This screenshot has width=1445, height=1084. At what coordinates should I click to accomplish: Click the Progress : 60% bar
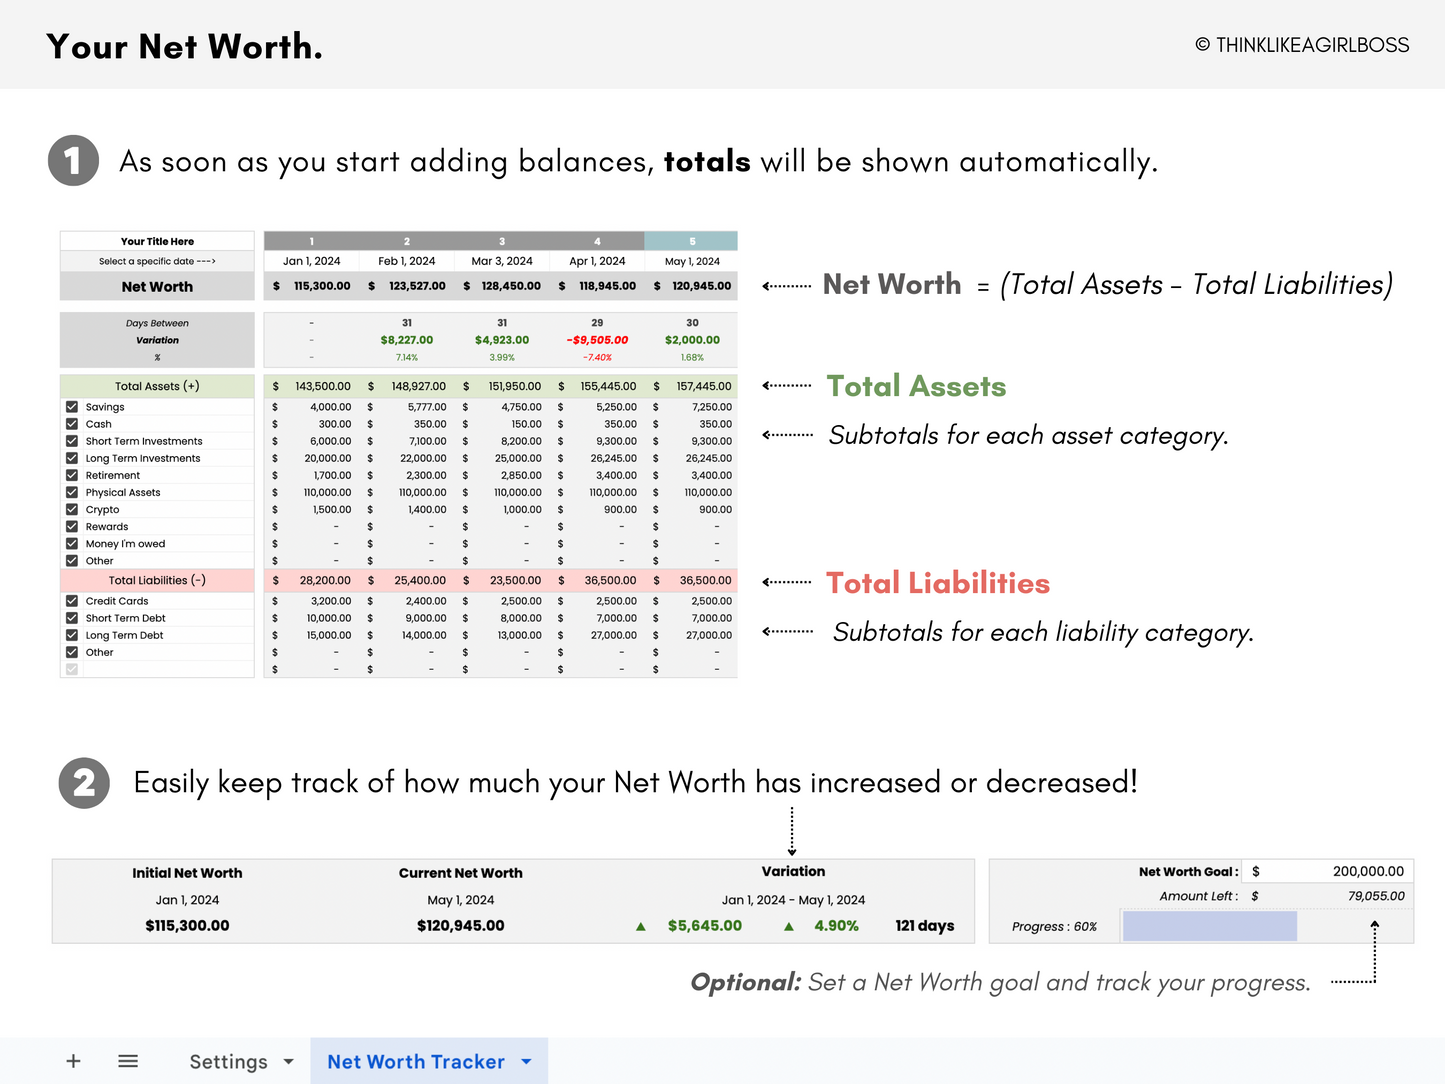click(1209, 926)
